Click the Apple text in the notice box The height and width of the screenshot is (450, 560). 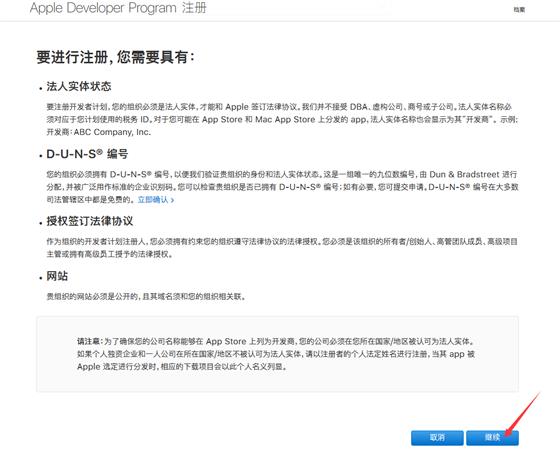pos(89,367)
